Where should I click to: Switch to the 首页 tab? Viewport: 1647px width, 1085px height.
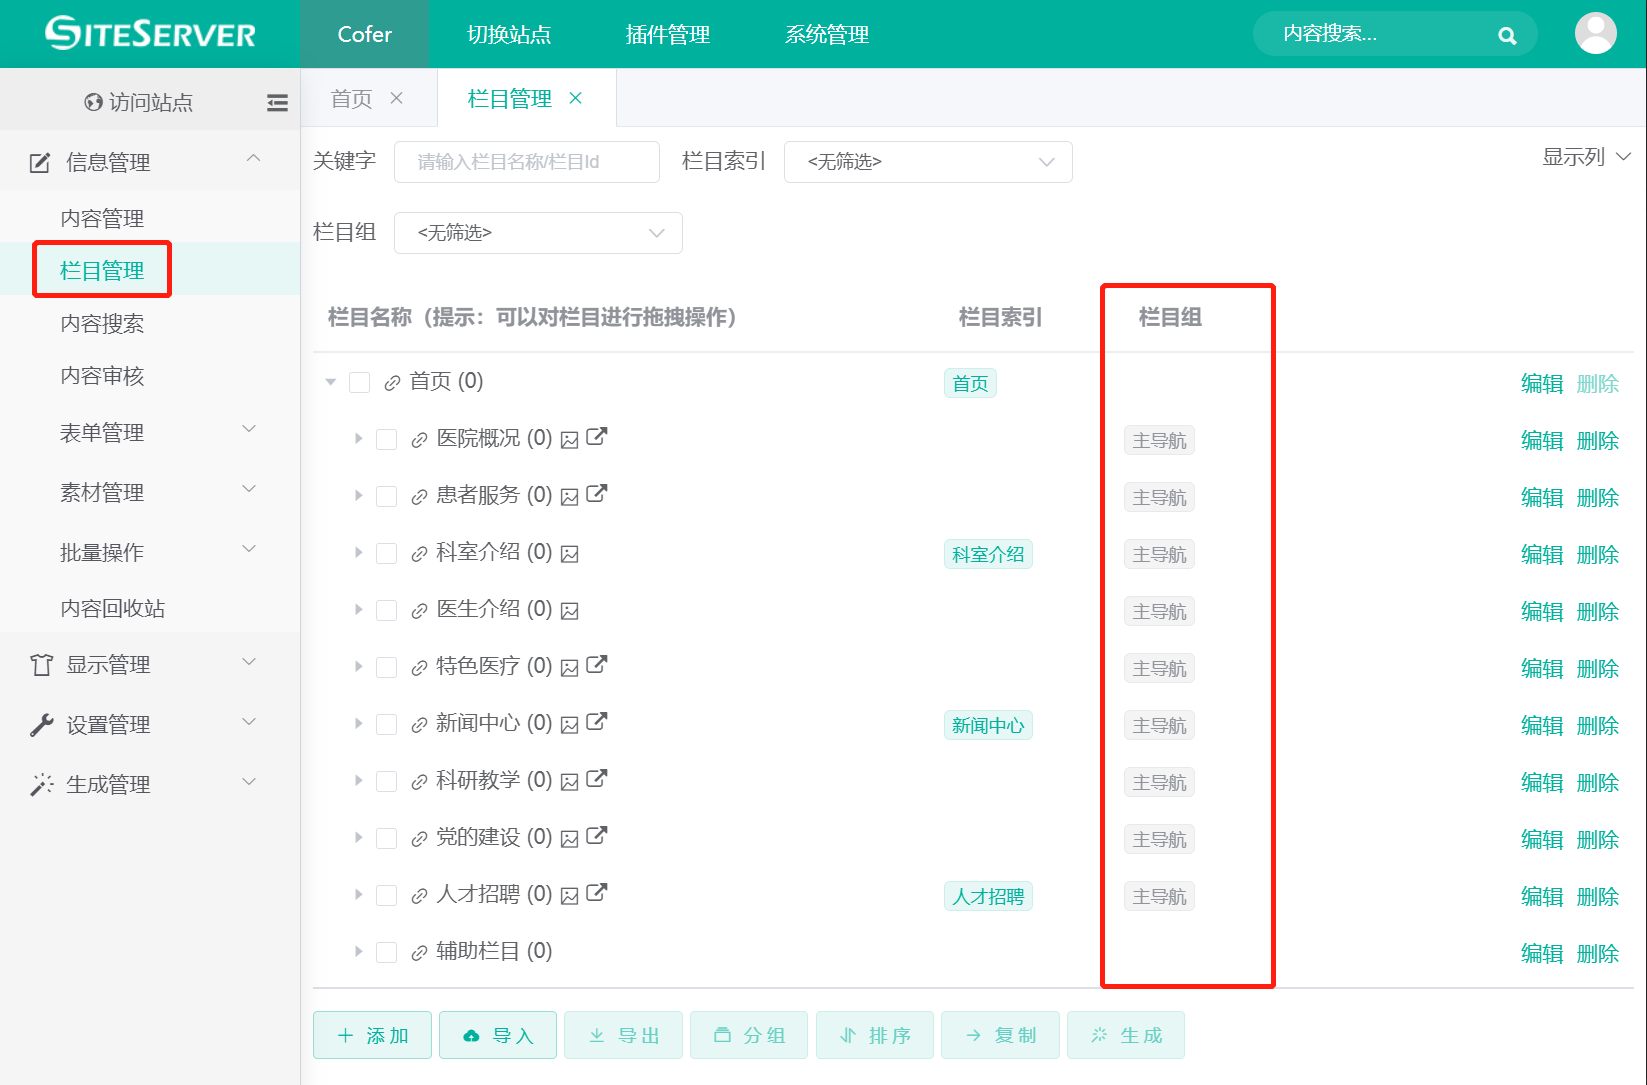point(351,99)
